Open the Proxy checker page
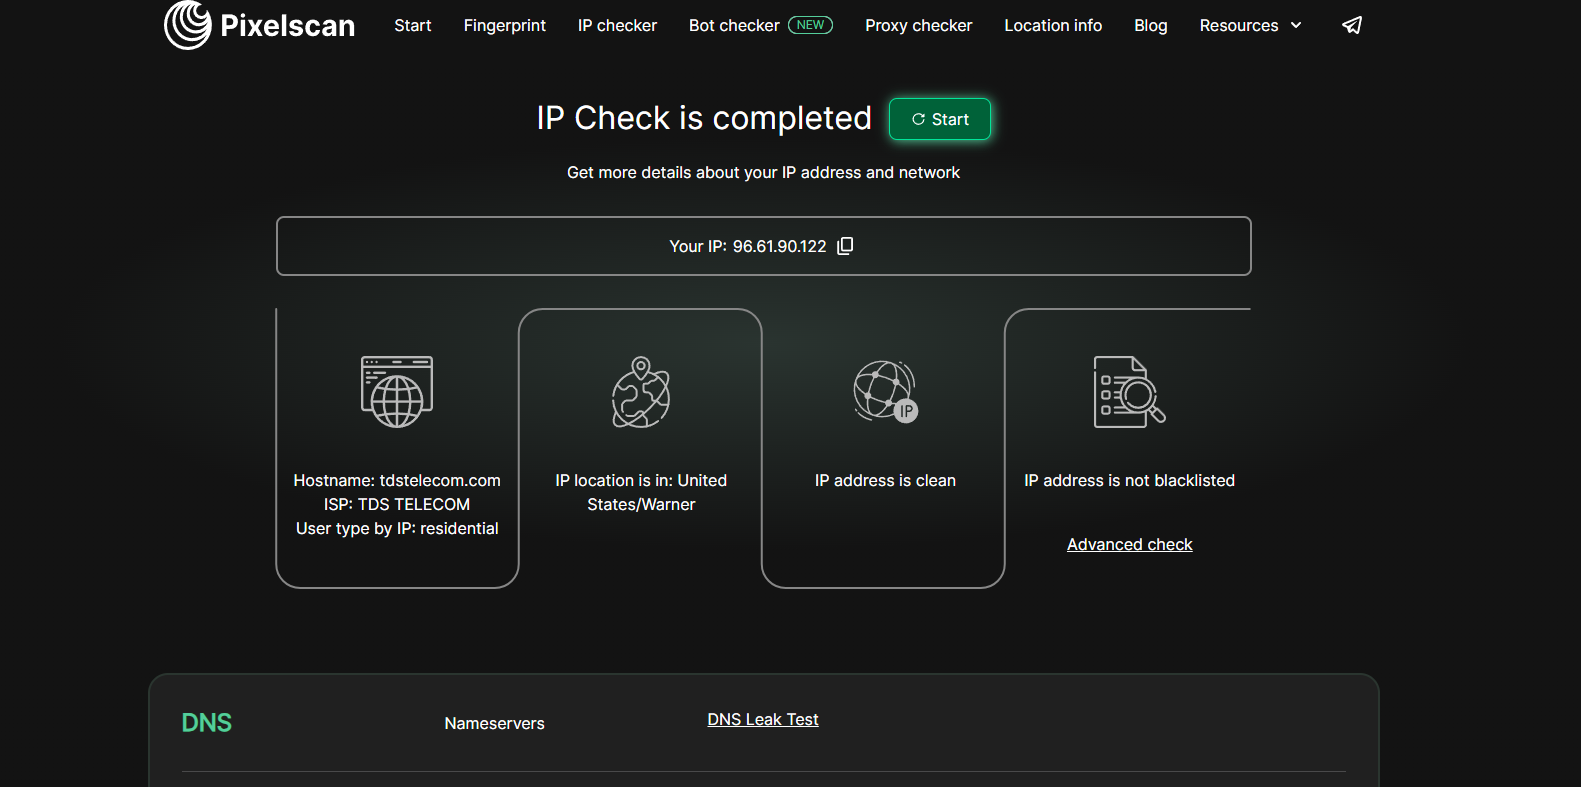 click(918, 25)
